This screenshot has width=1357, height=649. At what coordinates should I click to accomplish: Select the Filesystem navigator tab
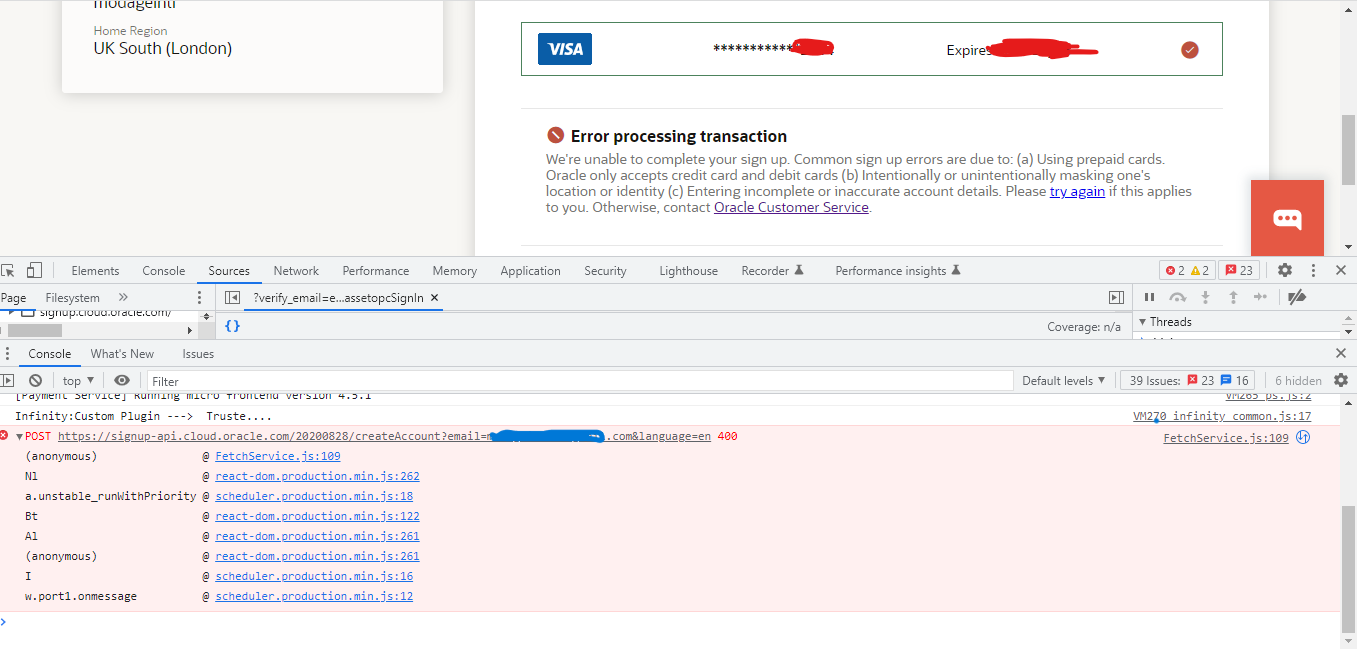coord(73,297)
